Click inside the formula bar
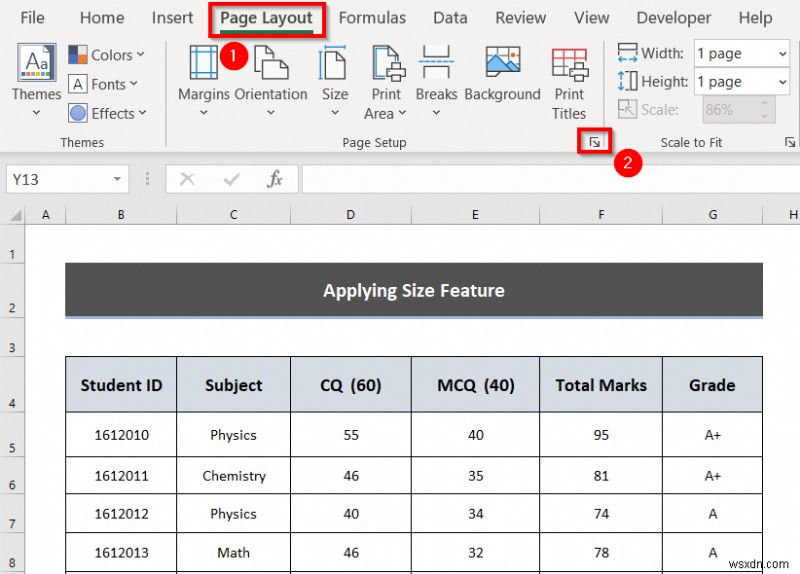The height and width of the screenshot is (574, 800). coord(551,179)
